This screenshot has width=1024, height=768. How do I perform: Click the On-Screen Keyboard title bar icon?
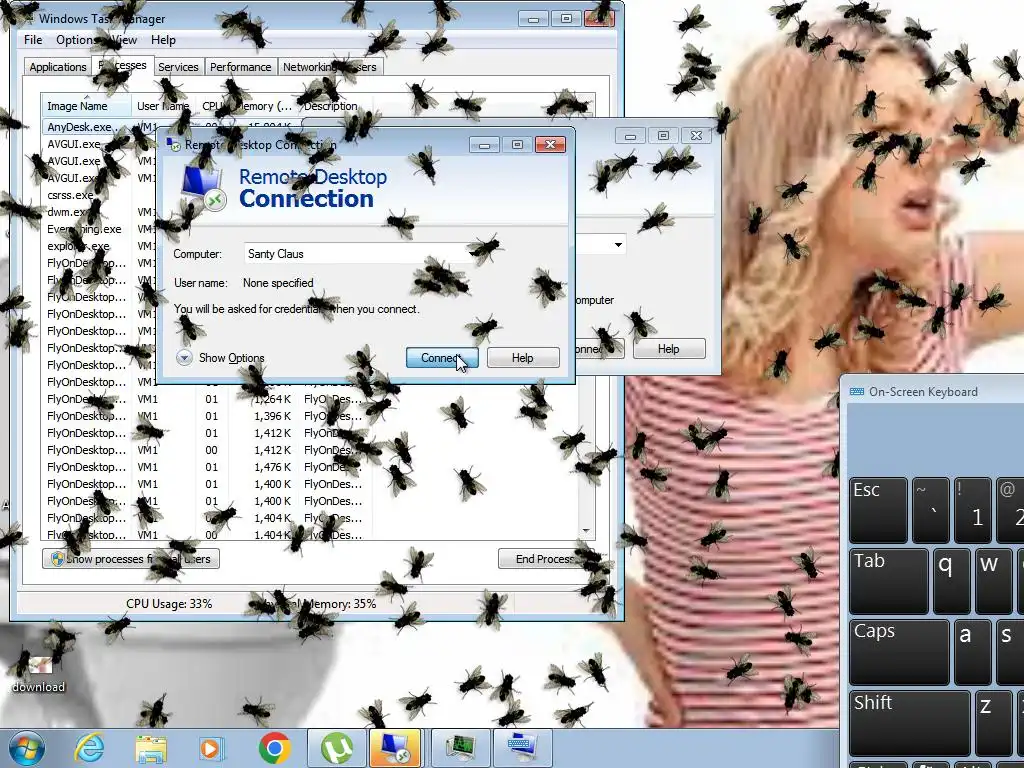(x=856, y=392)
